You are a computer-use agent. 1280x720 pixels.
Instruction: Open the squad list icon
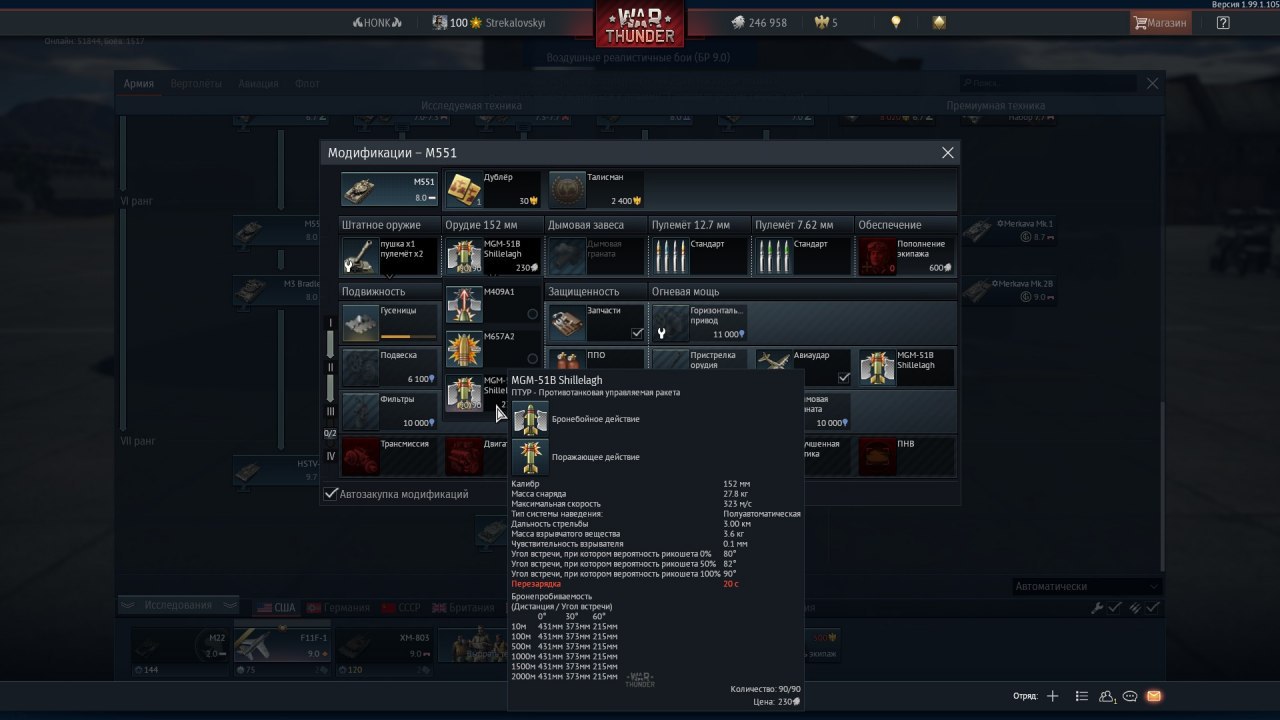click(x=1081, y=696)
